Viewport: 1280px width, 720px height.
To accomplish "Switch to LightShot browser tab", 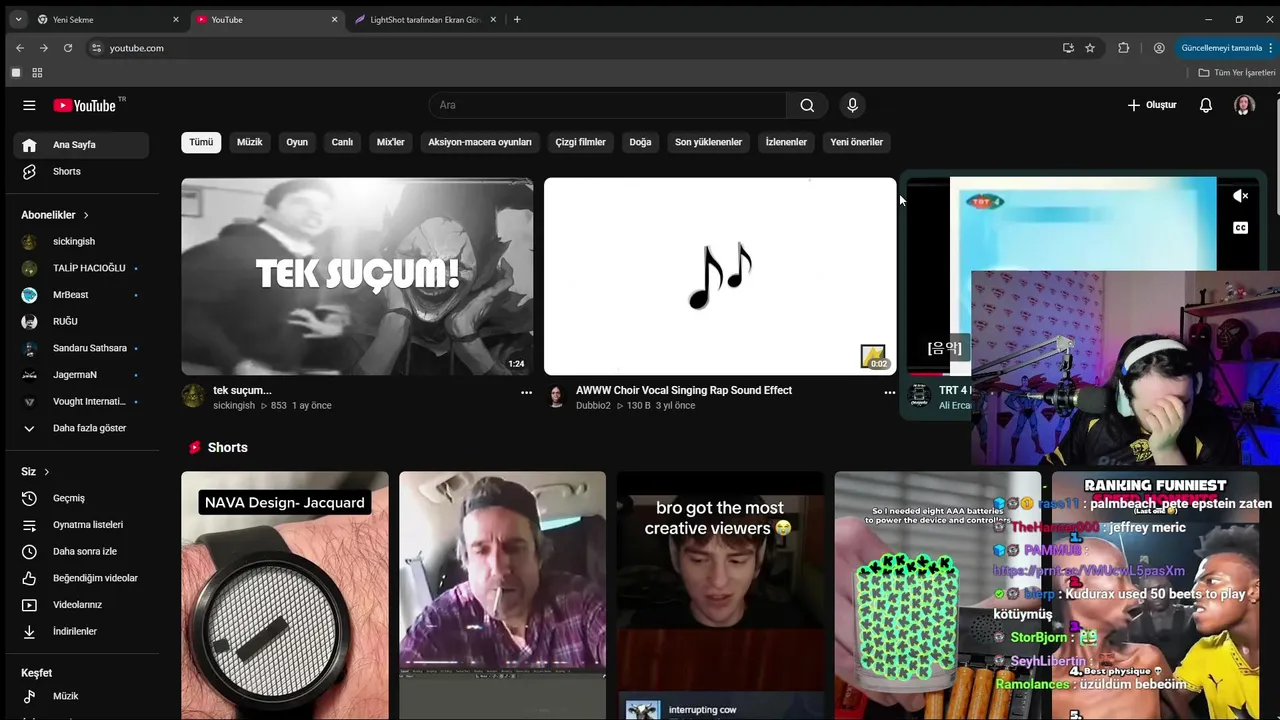I will click(425, 19).
